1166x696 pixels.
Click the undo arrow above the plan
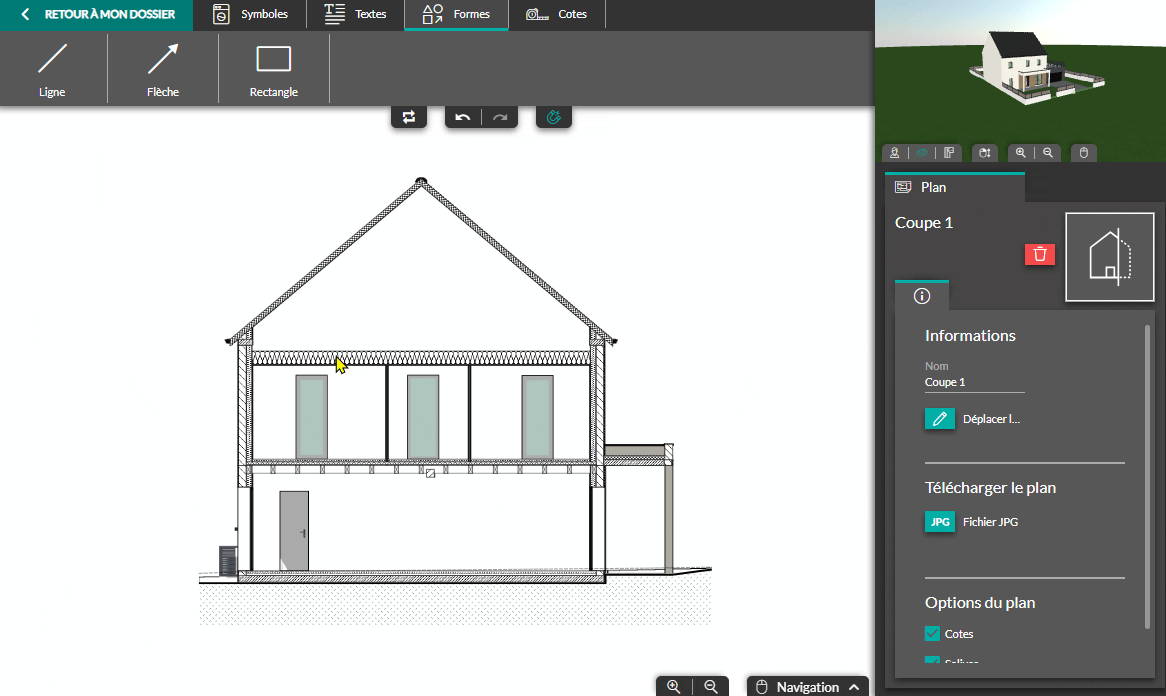pos(463,118)
